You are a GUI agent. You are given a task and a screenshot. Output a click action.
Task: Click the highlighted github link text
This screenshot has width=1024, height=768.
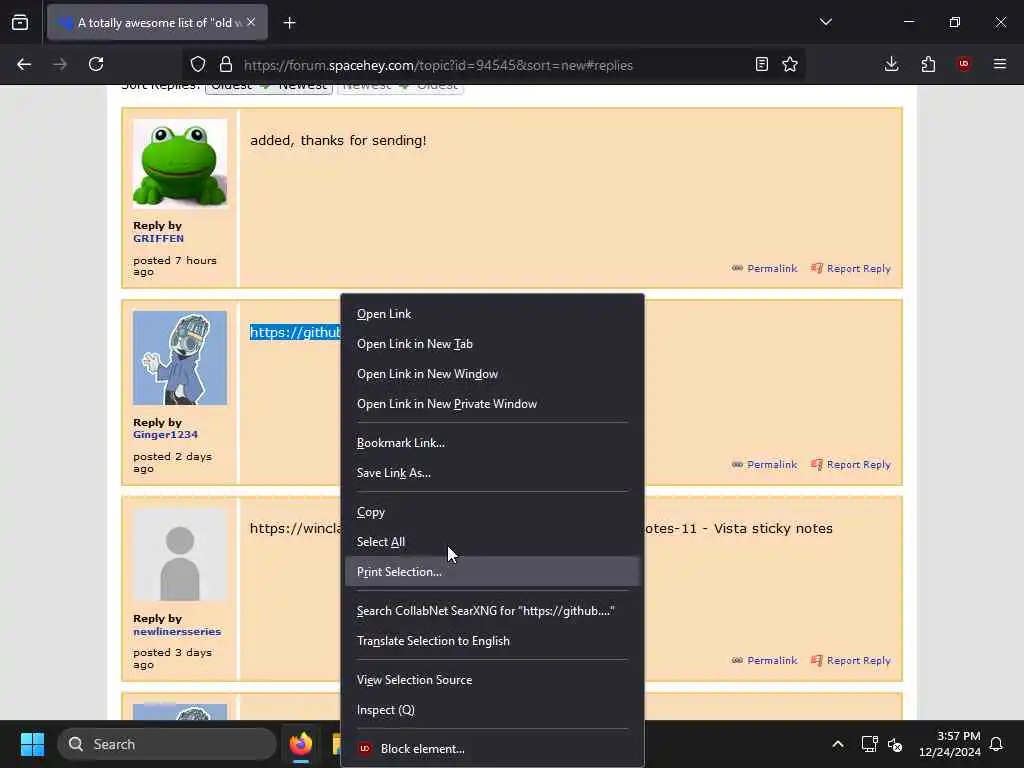295,332
